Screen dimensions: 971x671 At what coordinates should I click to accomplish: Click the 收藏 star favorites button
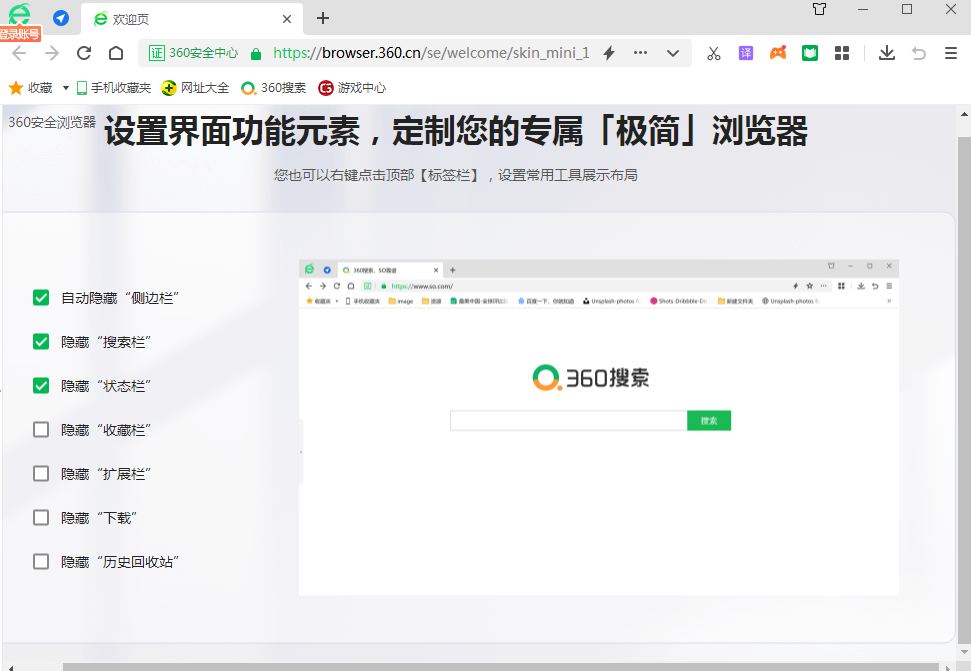click(x=30, y=88)
